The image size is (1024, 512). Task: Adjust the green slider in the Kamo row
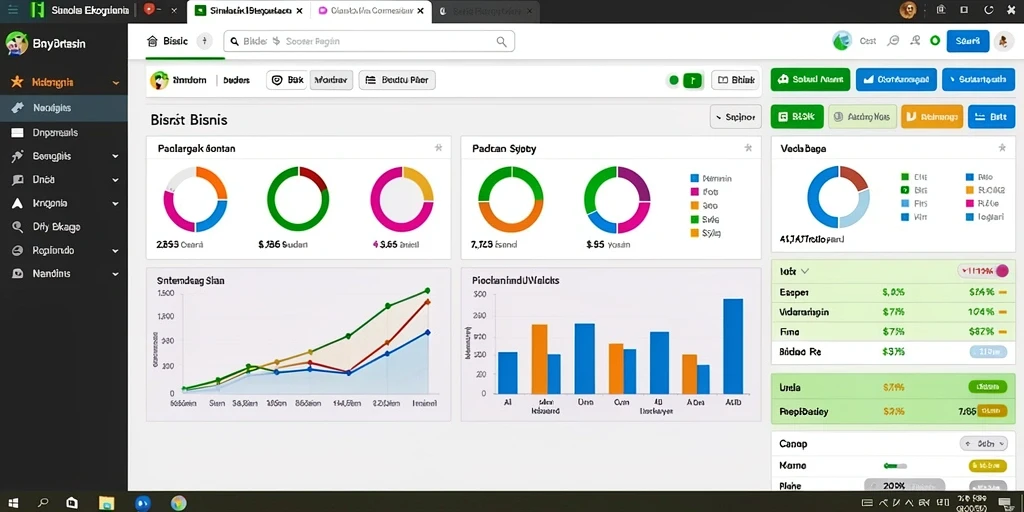(x=895, y=466)
